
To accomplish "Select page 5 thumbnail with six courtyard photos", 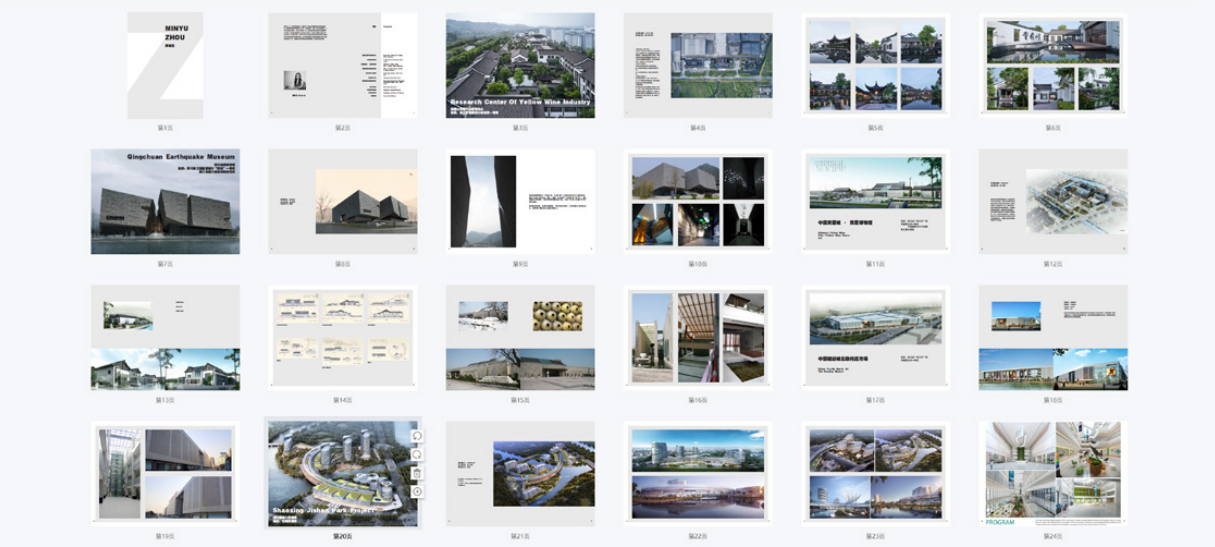I will 876,66.
